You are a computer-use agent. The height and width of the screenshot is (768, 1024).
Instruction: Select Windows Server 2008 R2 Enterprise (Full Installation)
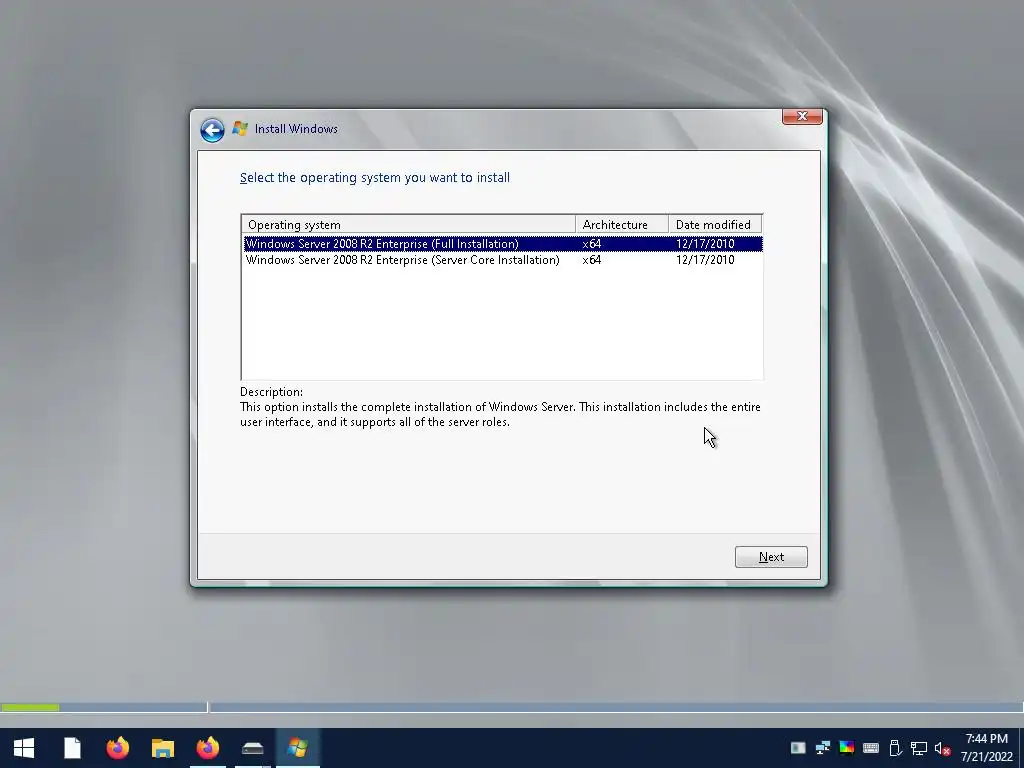coord(503,244)
